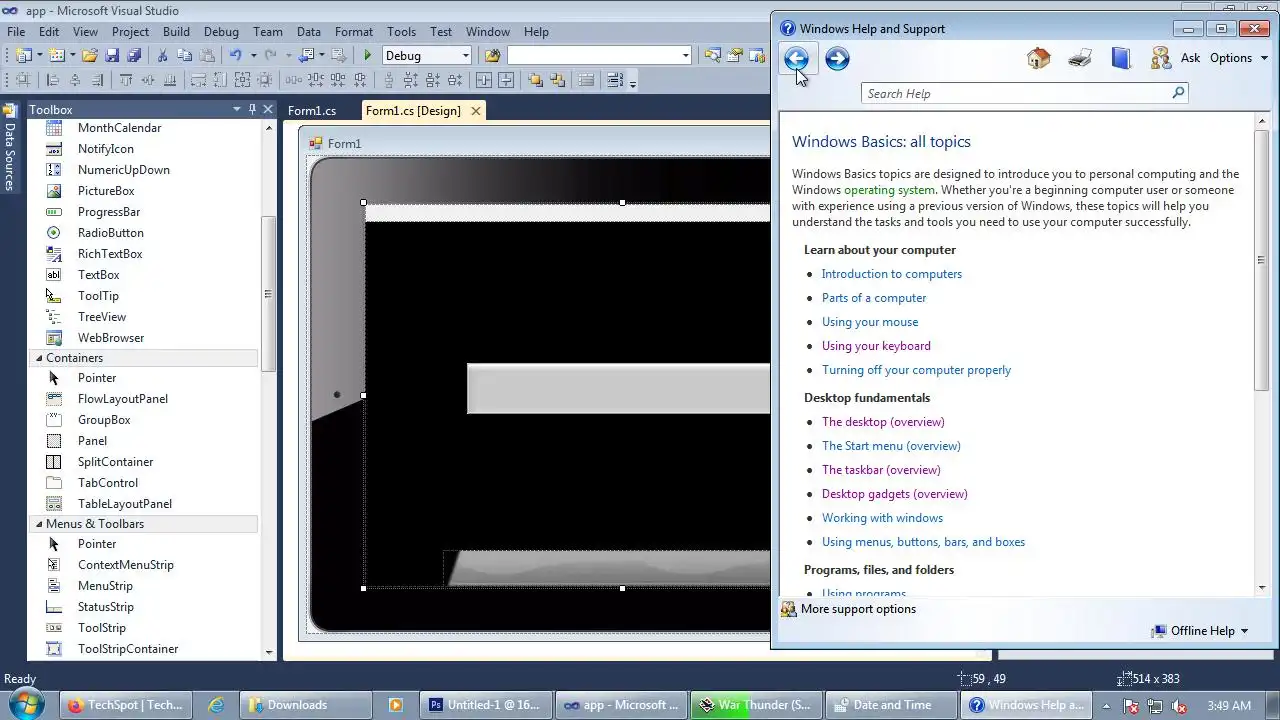Click Help window Back arrow
This screenshot has height=720, width=1280.
[x=796, y=59]
